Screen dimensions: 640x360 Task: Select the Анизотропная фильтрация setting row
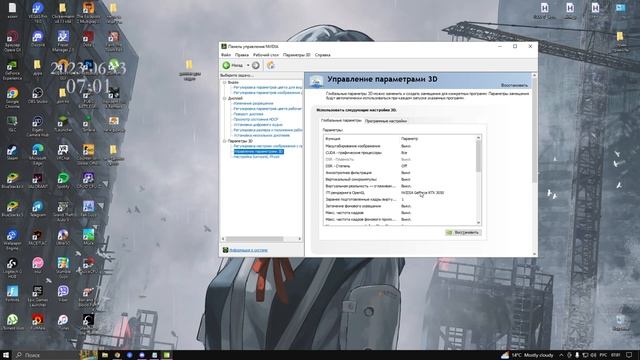coord(400,173)
